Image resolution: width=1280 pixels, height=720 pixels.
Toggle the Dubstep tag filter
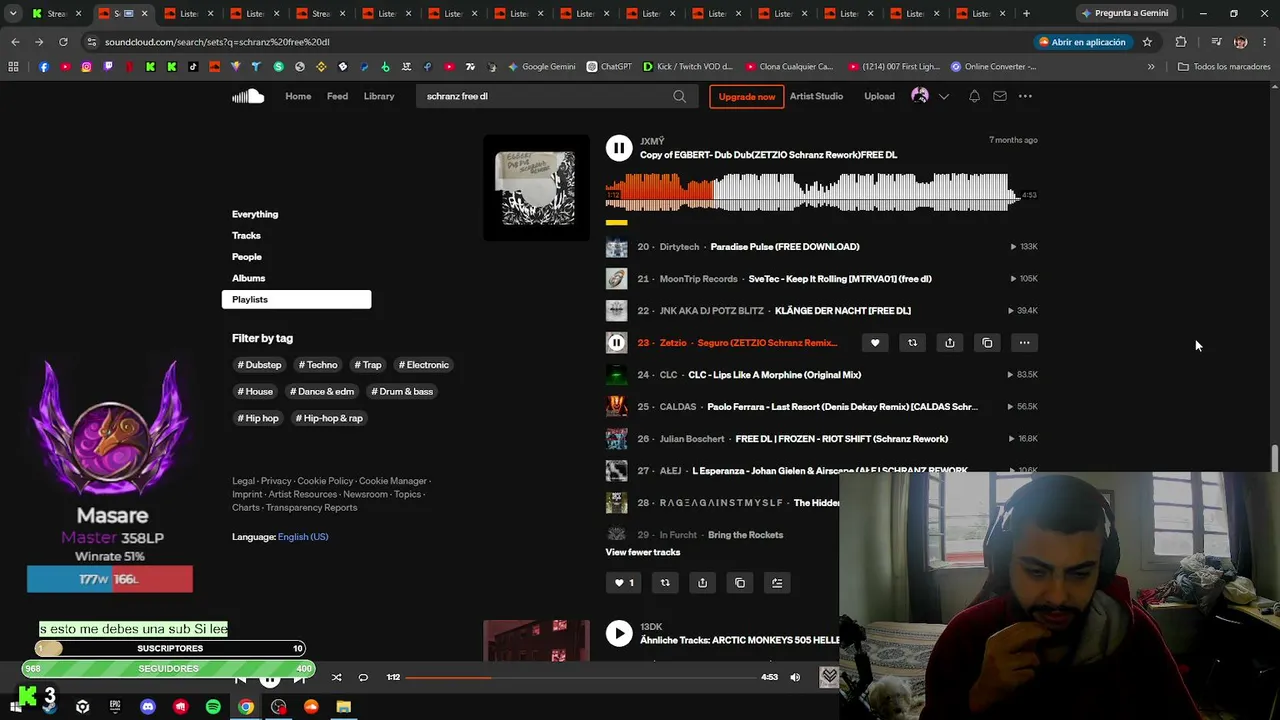(260, 365)
